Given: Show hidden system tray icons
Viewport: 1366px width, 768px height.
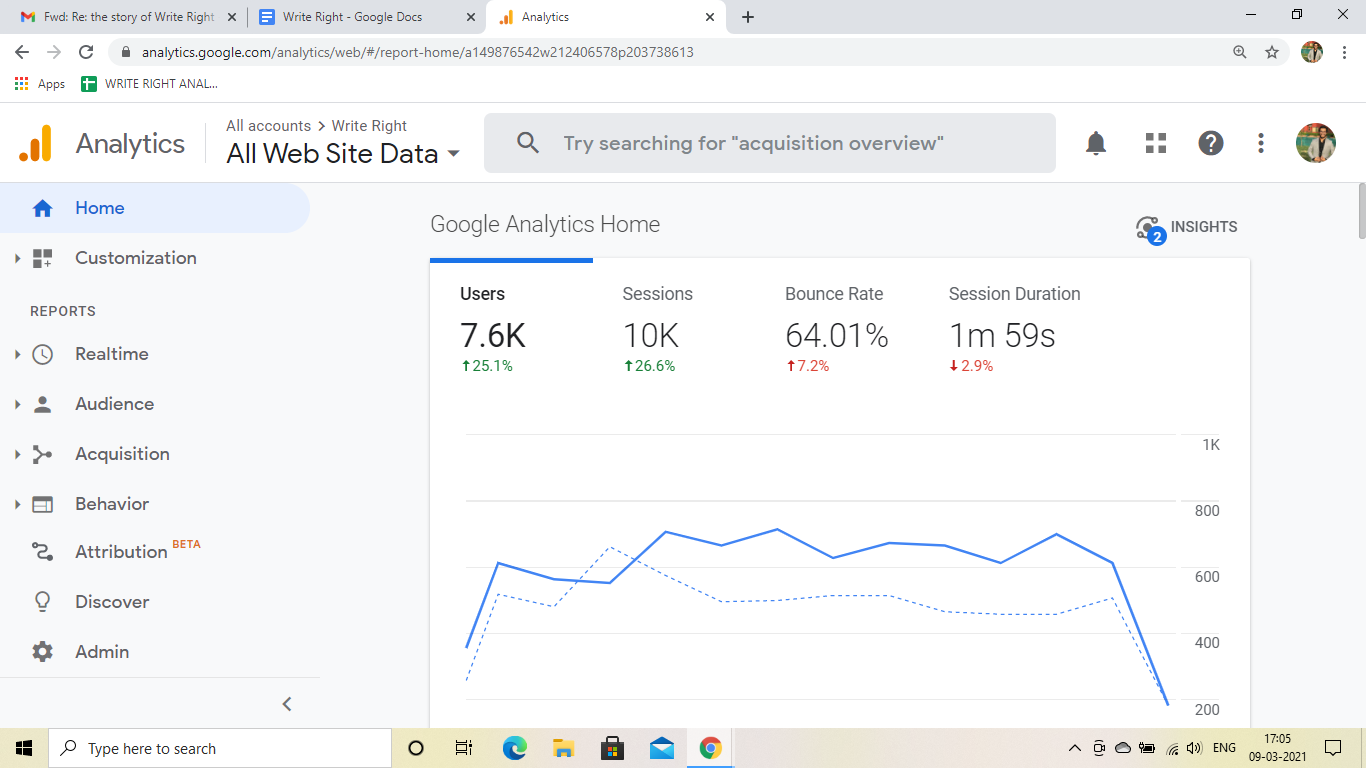Looking at the screenshot, I should [x=1075, y=748].
